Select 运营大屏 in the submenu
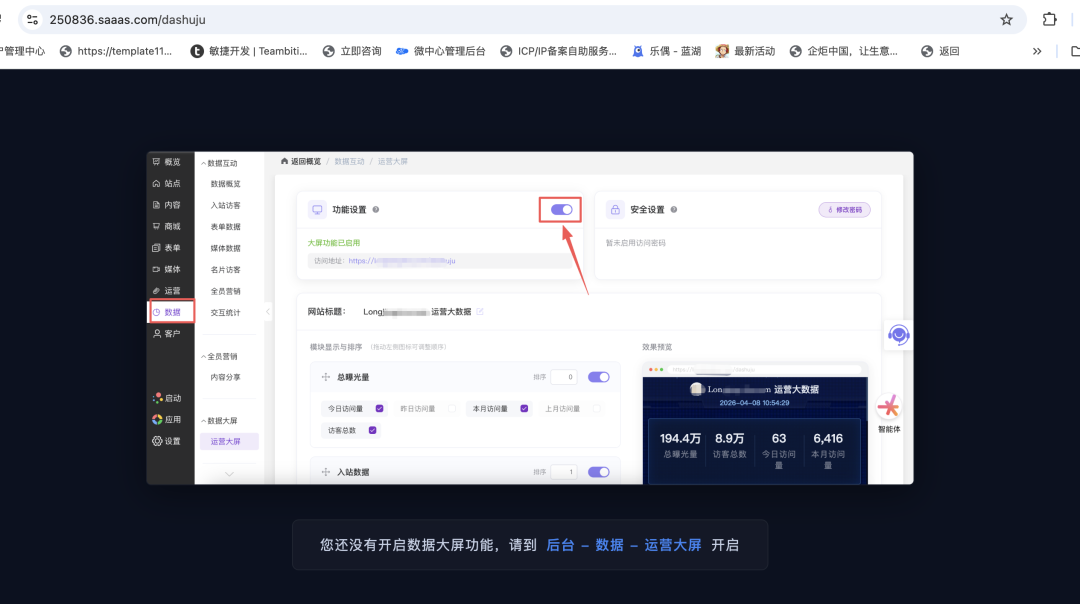 [229, 441]
